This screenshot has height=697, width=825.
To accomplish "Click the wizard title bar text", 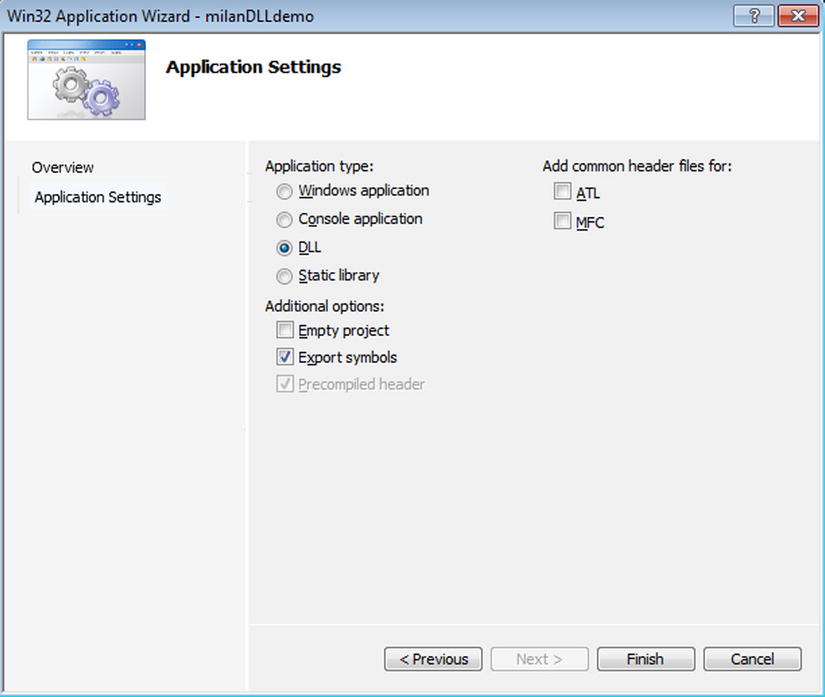I will 160,16.
